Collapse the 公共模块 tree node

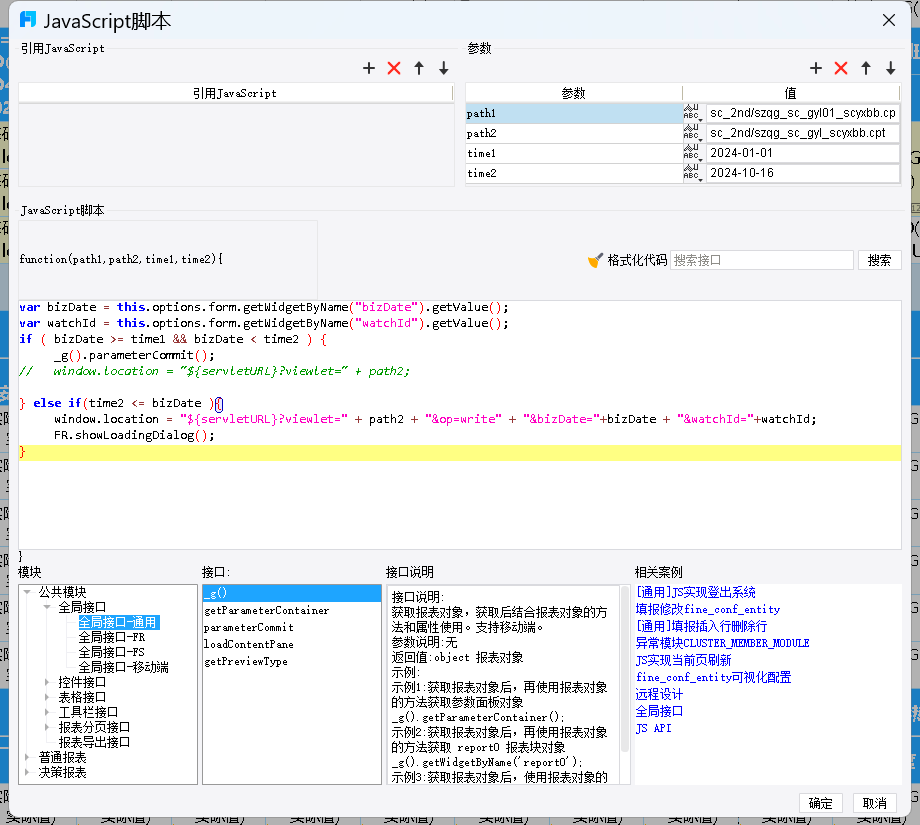pyautogui.click(x=27, y=592)
